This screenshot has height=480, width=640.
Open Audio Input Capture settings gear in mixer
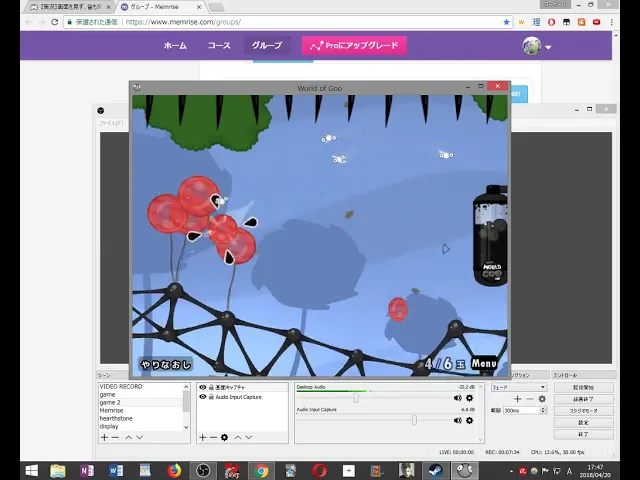(x=469, y=420)
